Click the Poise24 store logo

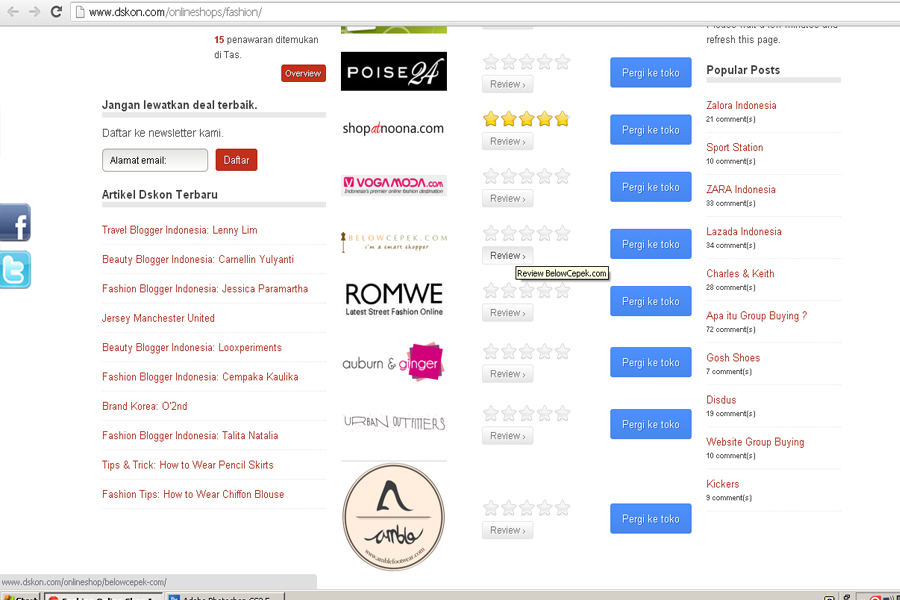tap(394, 71)
